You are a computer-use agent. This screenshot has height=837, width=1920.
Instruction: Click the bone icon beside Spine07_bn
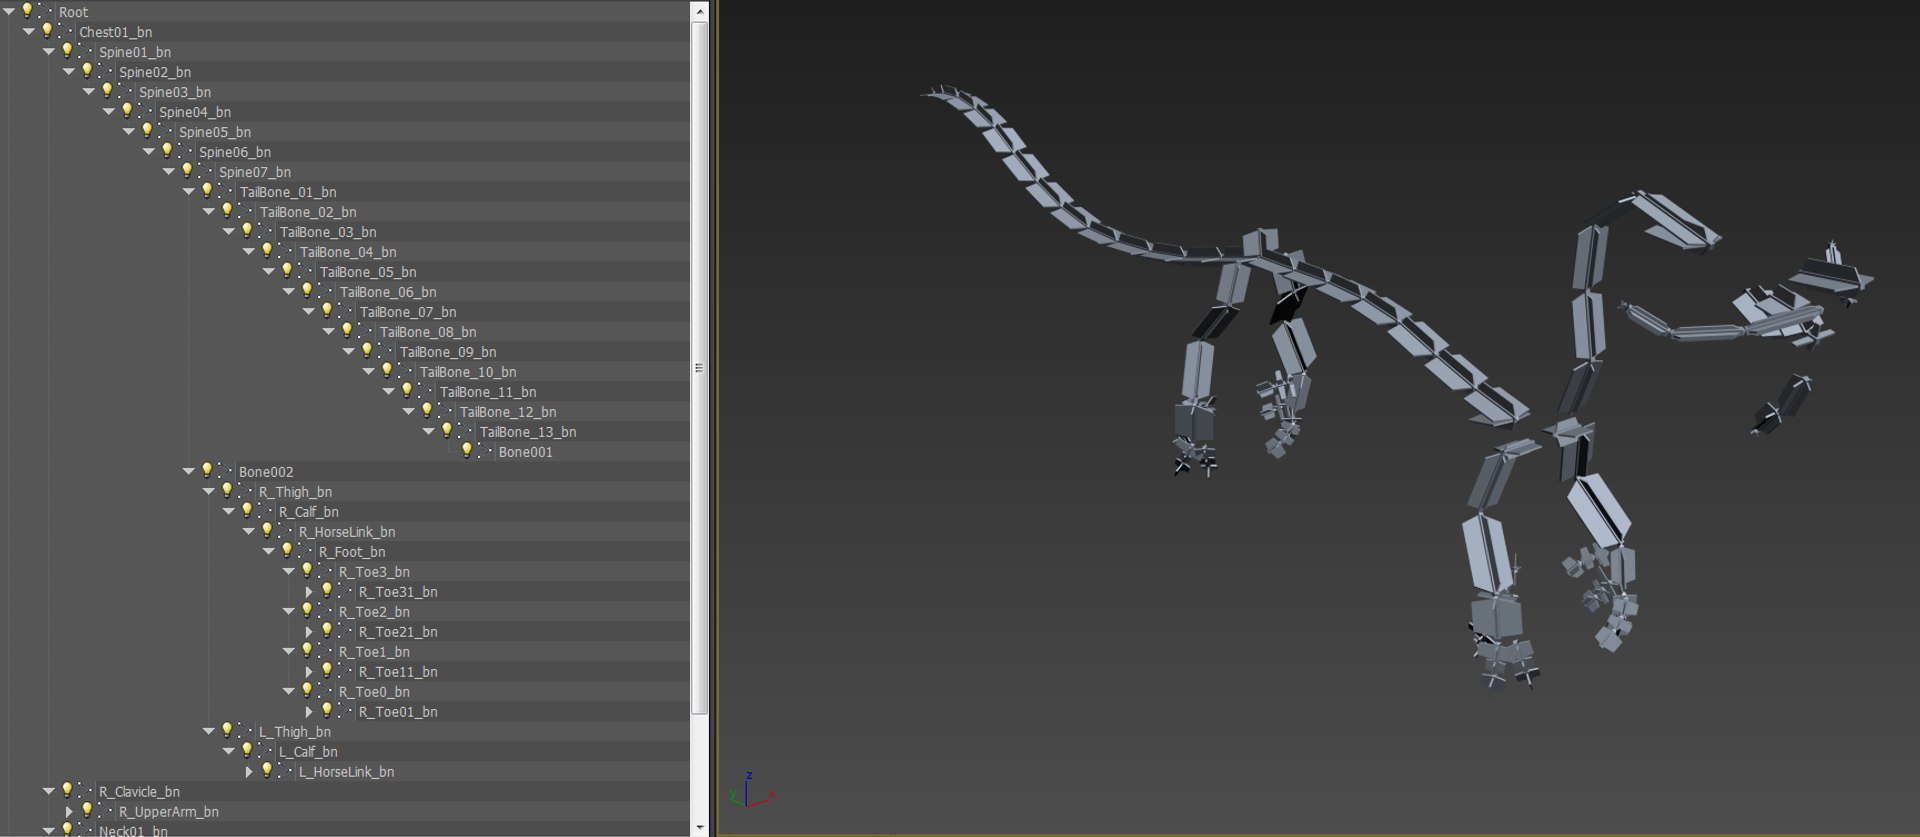coord(205,172)
